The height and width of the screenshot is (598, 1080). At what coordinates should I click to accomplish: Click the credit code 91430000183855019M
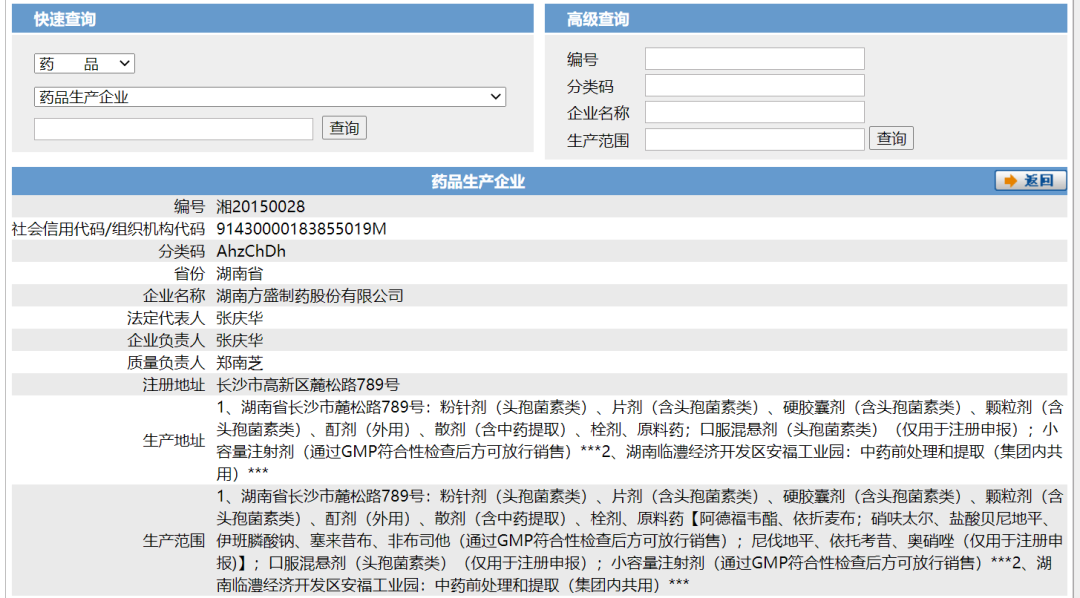click(301, 229)
